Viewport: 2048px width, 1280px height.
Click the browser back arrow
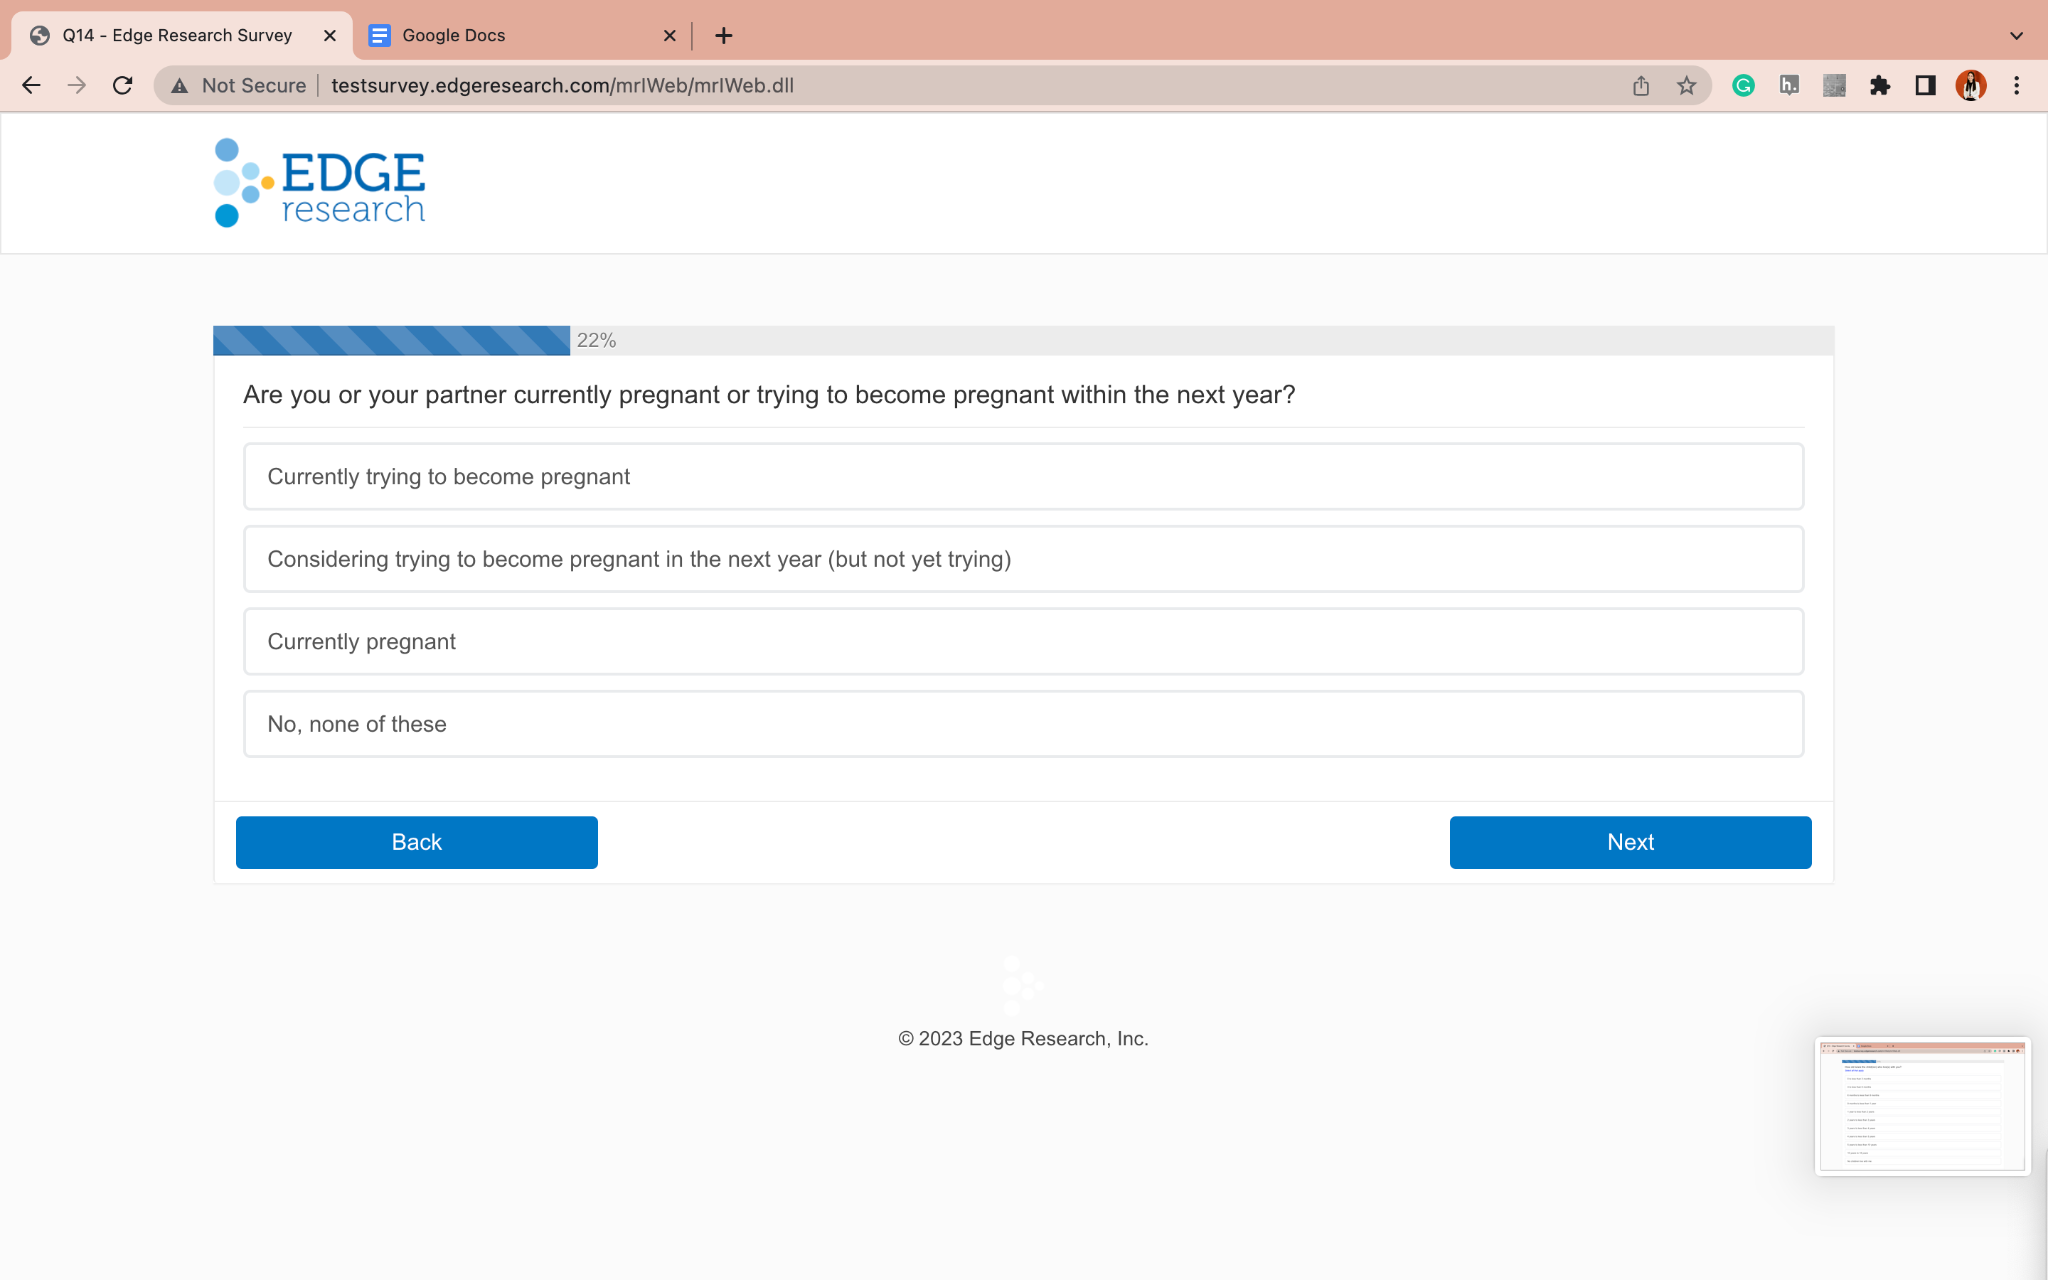click(x=31, y=85)
